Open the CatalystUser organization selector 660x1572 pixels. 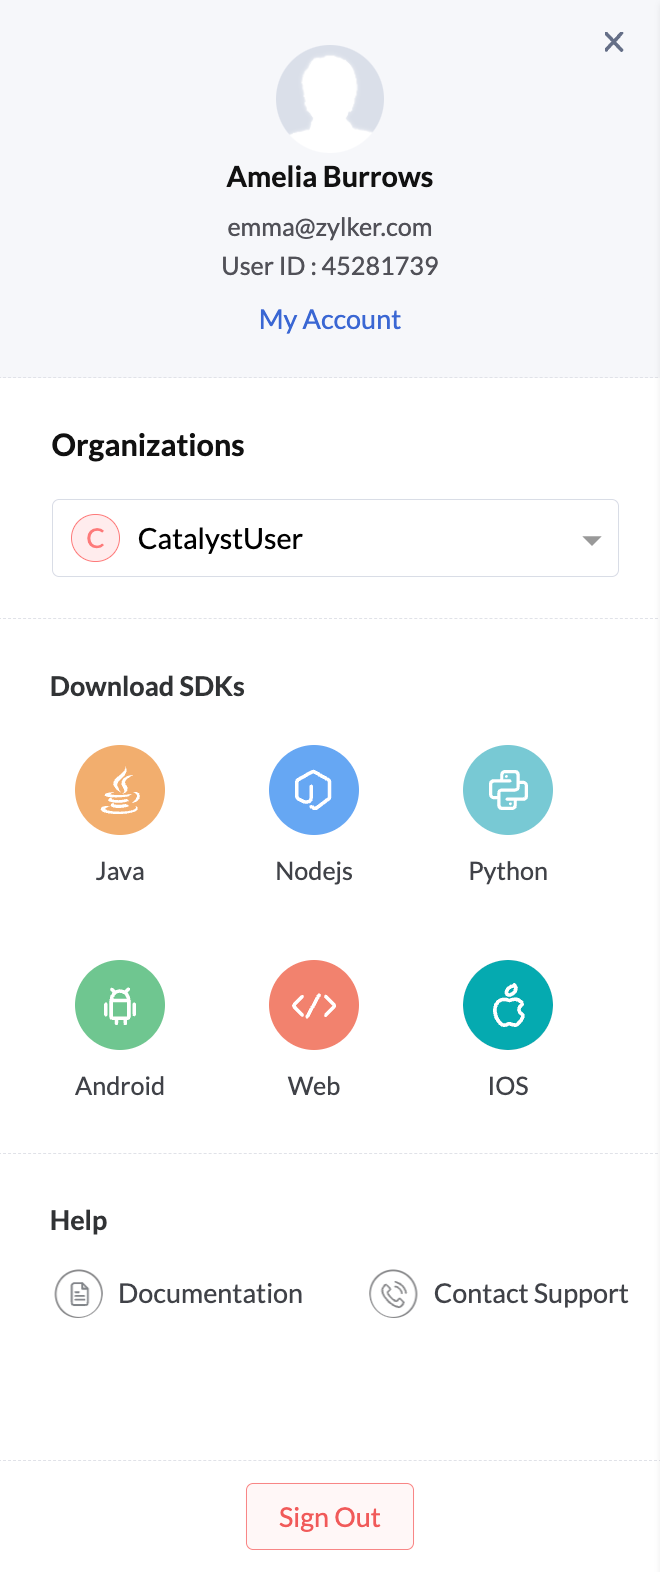pos(335,538)
